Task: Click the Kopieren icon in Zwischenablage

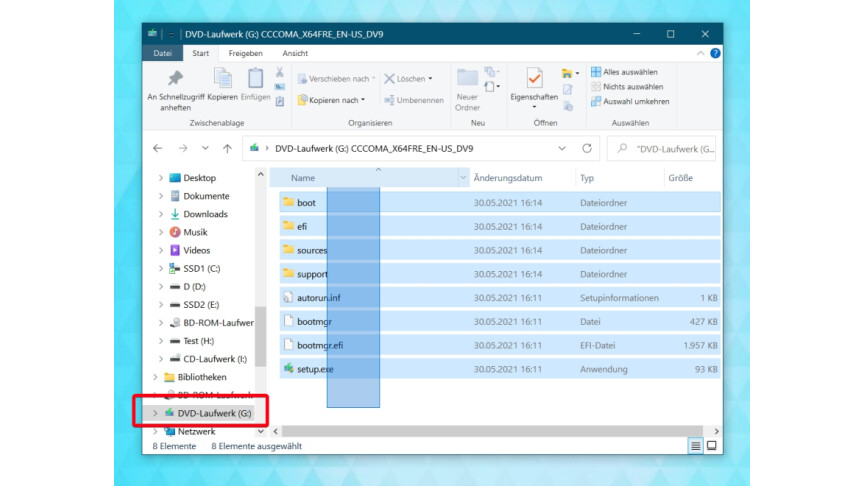Action: click(x=223, y=78)
